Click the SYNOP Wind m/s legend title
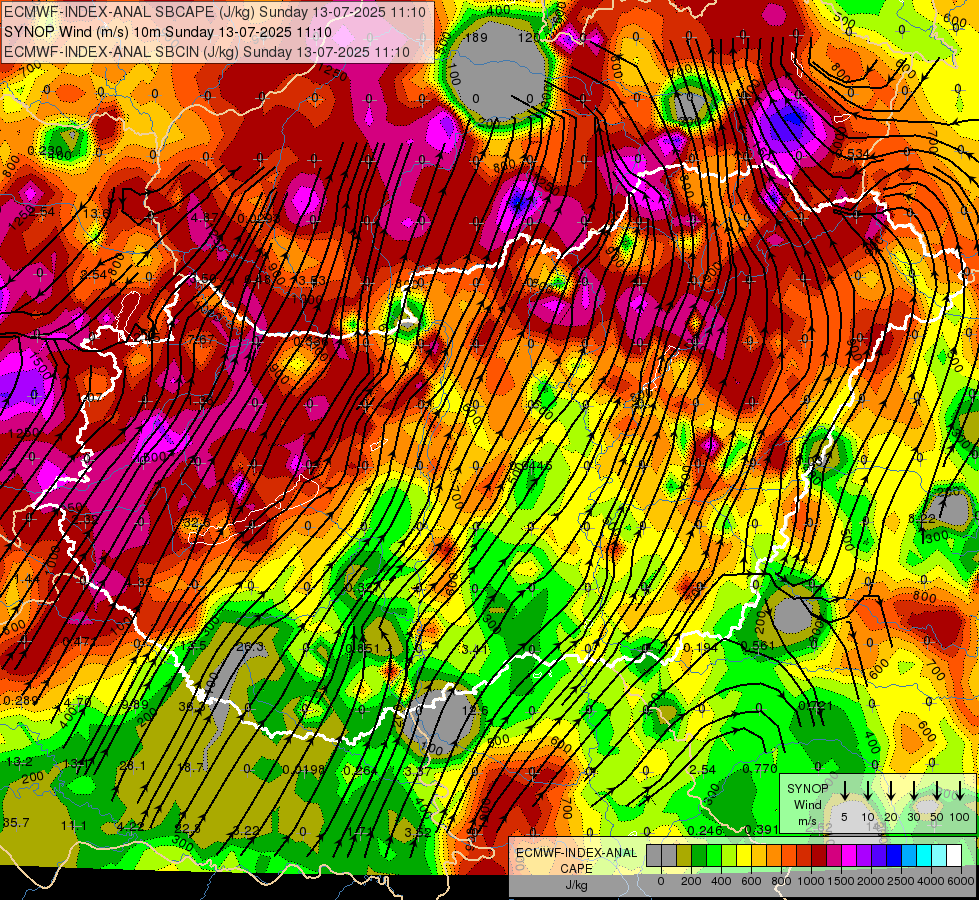The width and height of the screenshot is (979, 900). 807,804
